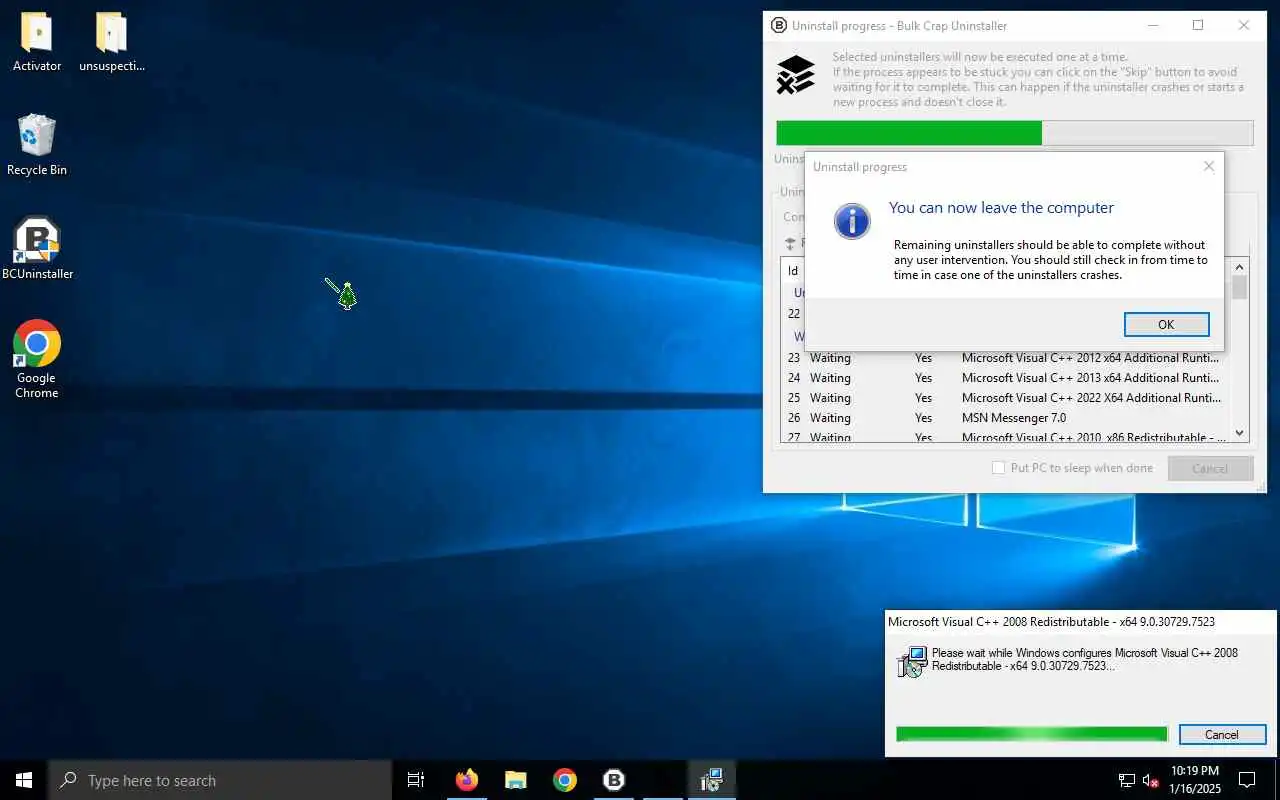The width and height of the screenshot is (1280, 800).
Task: Select the BCUninstaller desktop shortcut
Action: click(37, 249)
